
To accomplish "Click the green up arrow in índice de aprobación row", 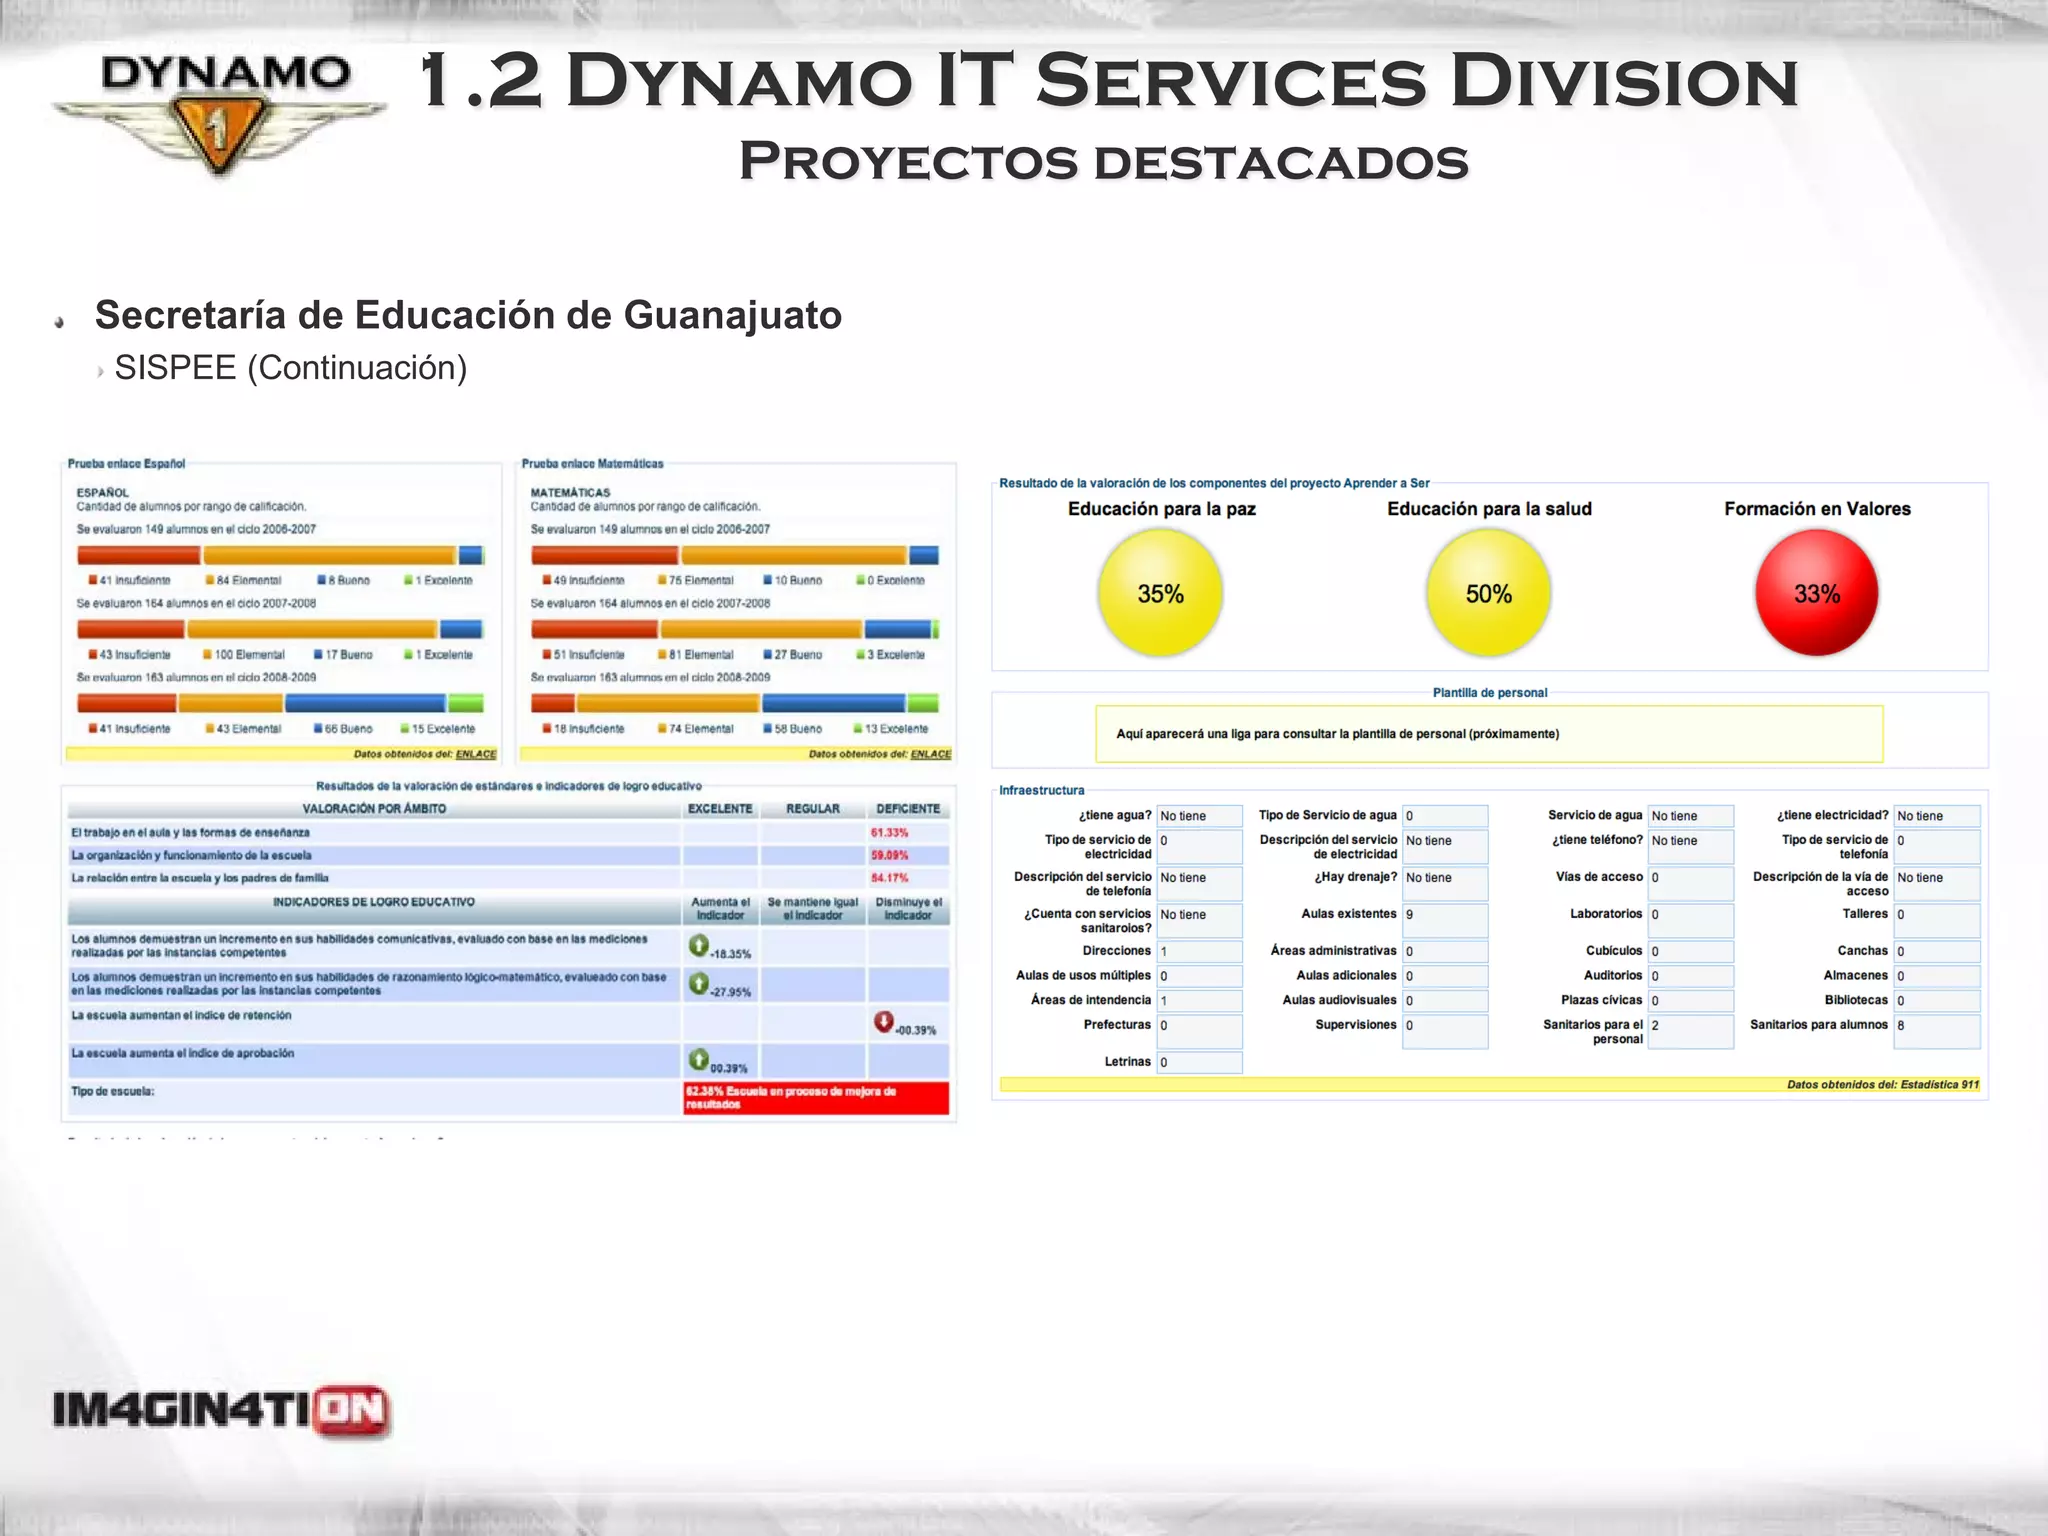I will (699, 1059).
